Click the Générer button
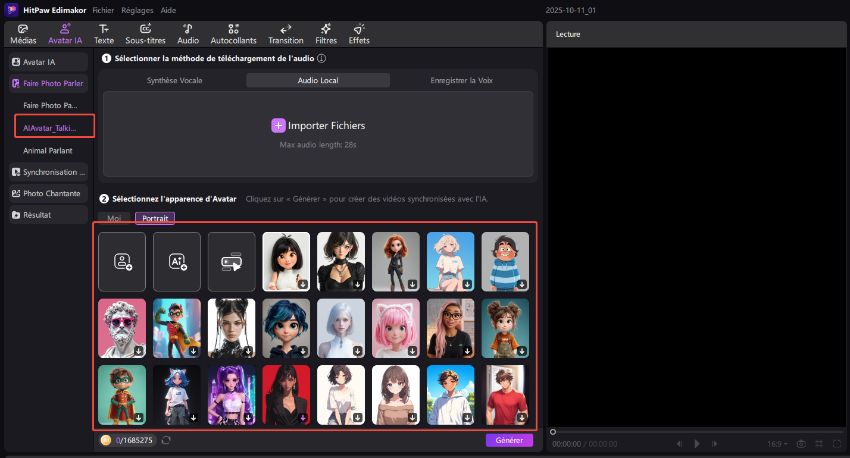Screen dimensions: 850x458 point(509,440)
